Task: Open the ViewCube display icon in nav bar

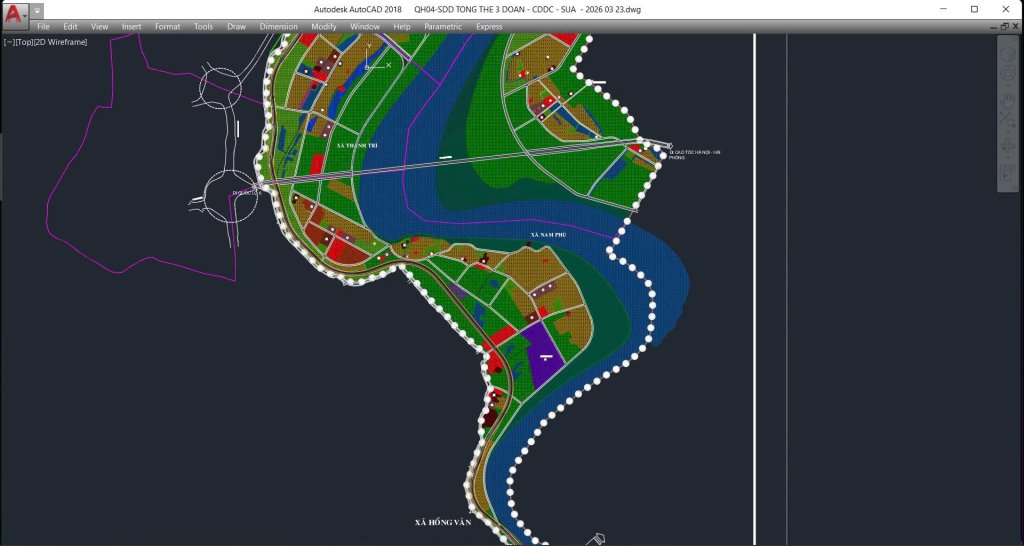Action: pyautogui.click(x=1007, y=52)
